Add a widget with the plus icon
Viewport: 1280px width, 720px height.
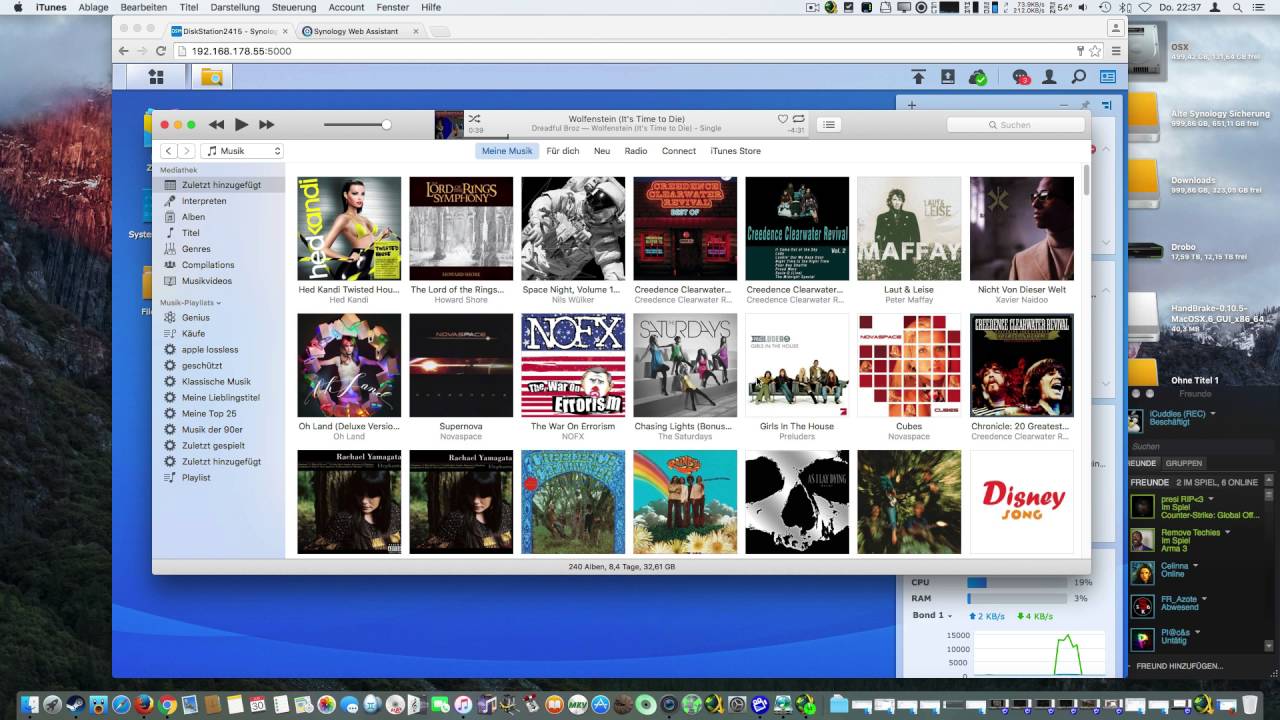tap(911, 104)
